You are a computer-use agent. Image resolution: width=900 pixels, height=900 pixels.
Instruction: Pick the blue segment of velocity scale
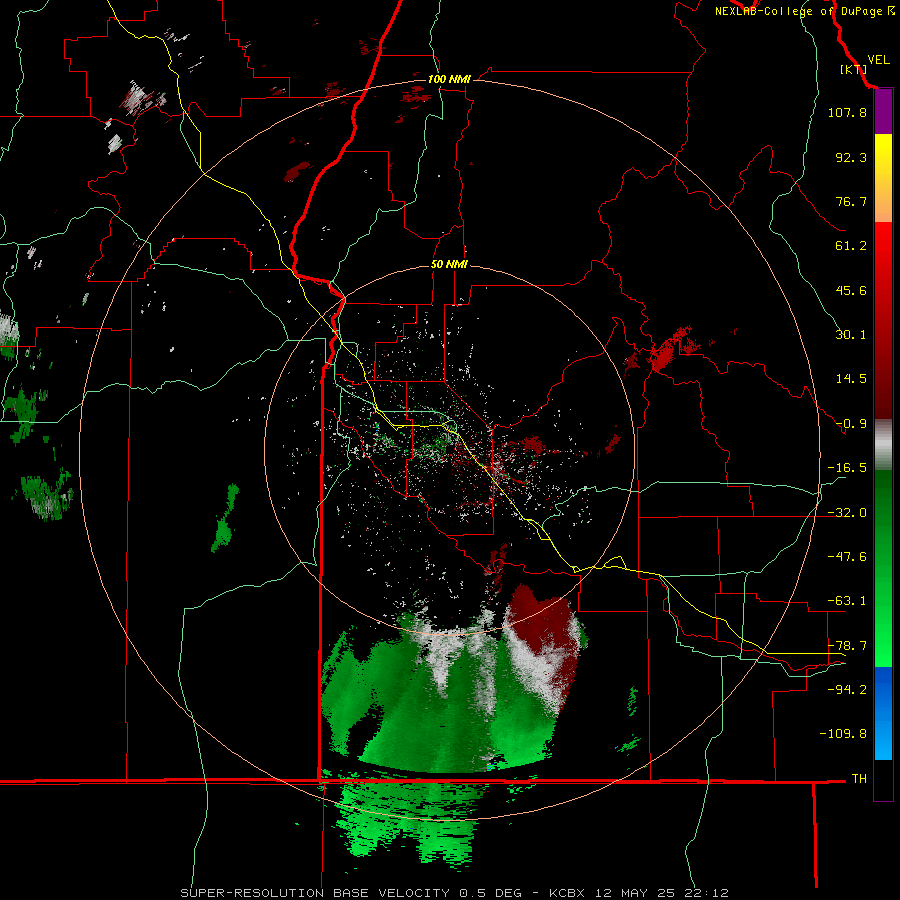click(883, 713)
